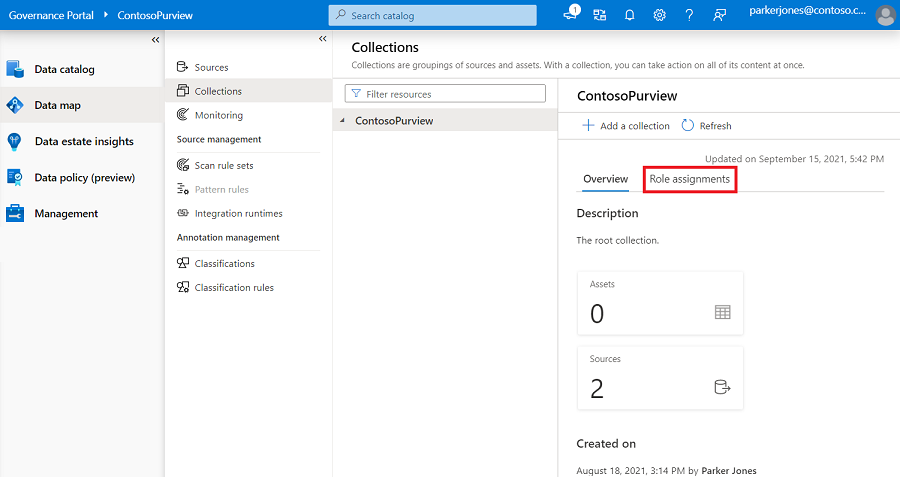Open the feedback person icon

pyautogui.click(x=719, y=16)
